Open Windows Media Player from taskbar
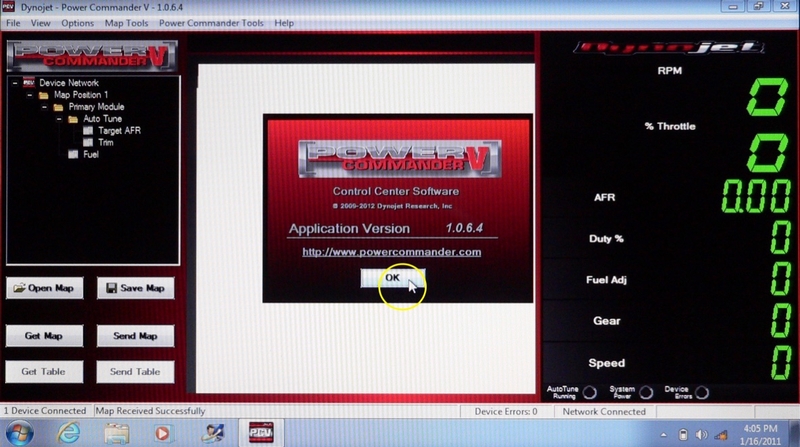The height and width of the screenshot is (447, 800). [x=162, y=432]
